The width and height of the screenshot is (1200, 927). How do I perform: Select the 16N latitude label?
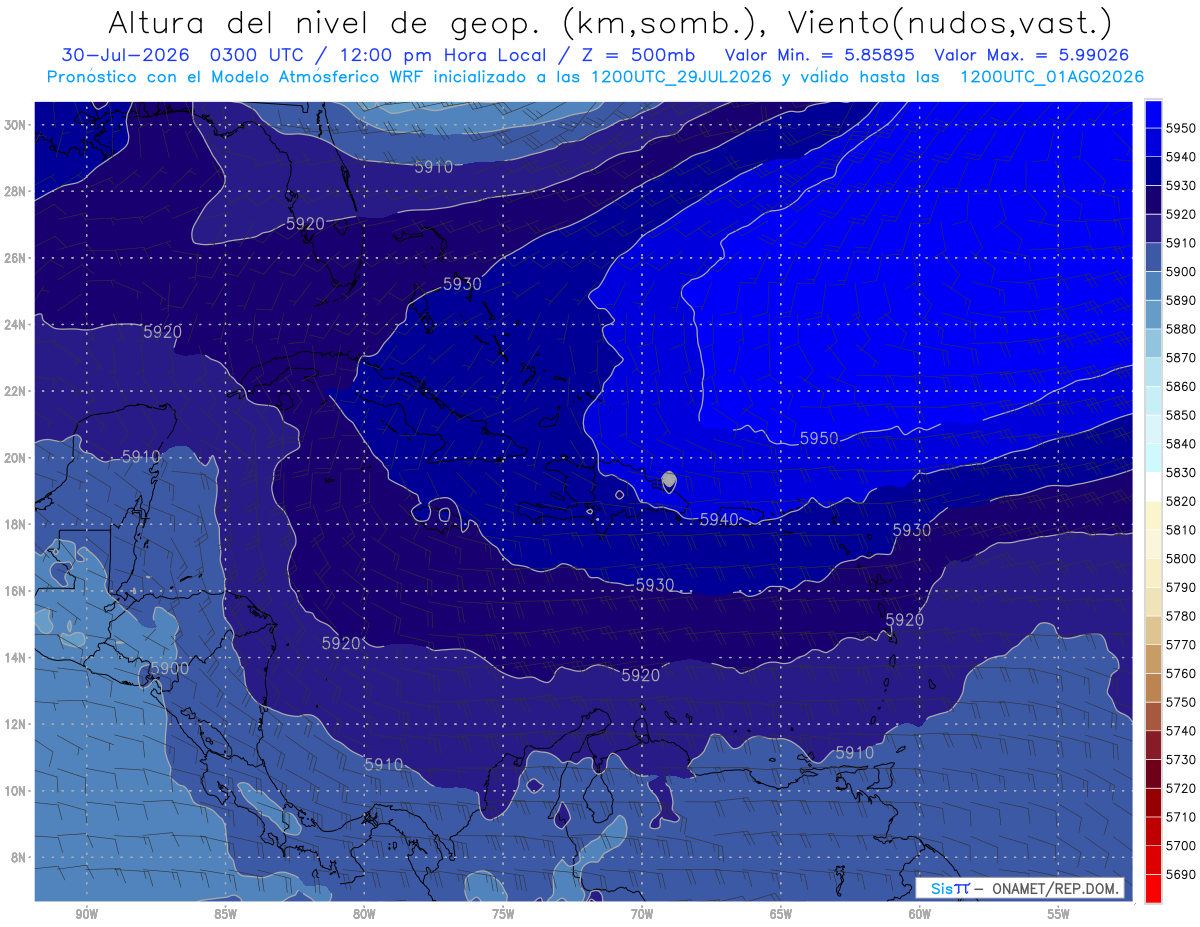click(x=15, y=591)
